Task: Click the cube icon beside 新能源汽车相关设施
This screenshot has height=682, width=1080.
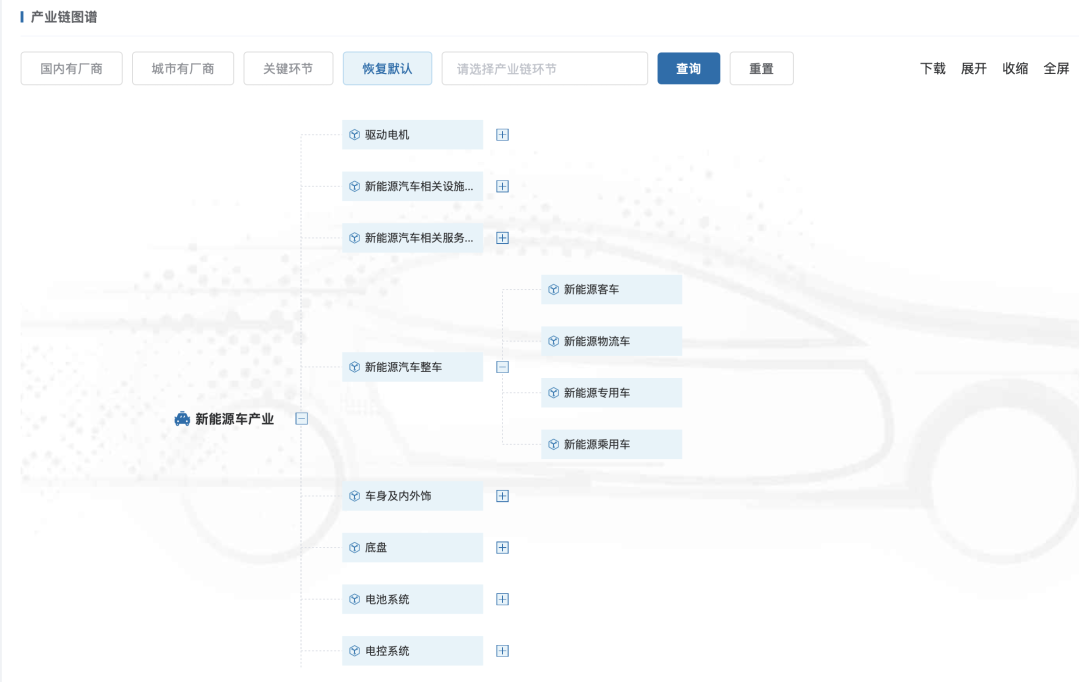Action: [x=354, y=187]
